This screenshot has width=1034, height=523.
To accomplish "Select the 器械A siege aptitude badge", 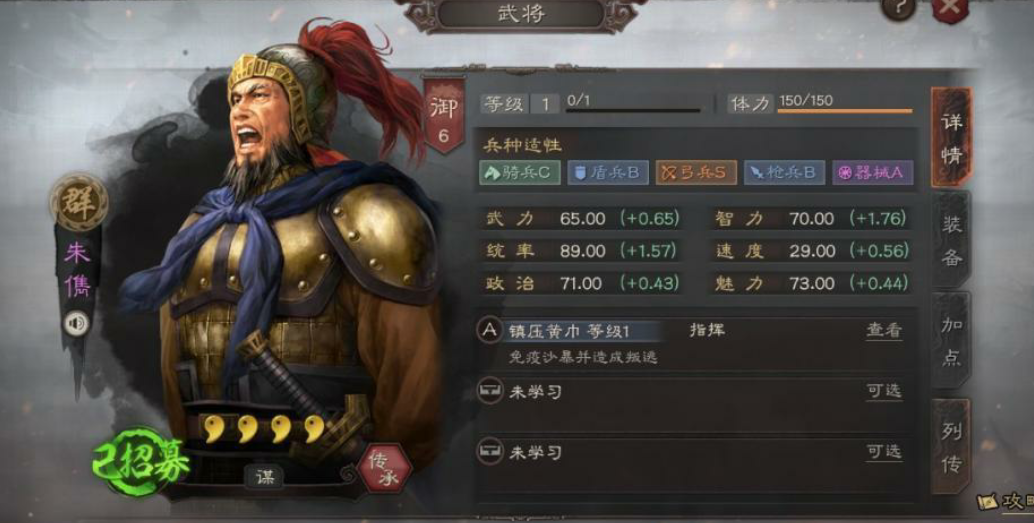I will click(872, 173).
